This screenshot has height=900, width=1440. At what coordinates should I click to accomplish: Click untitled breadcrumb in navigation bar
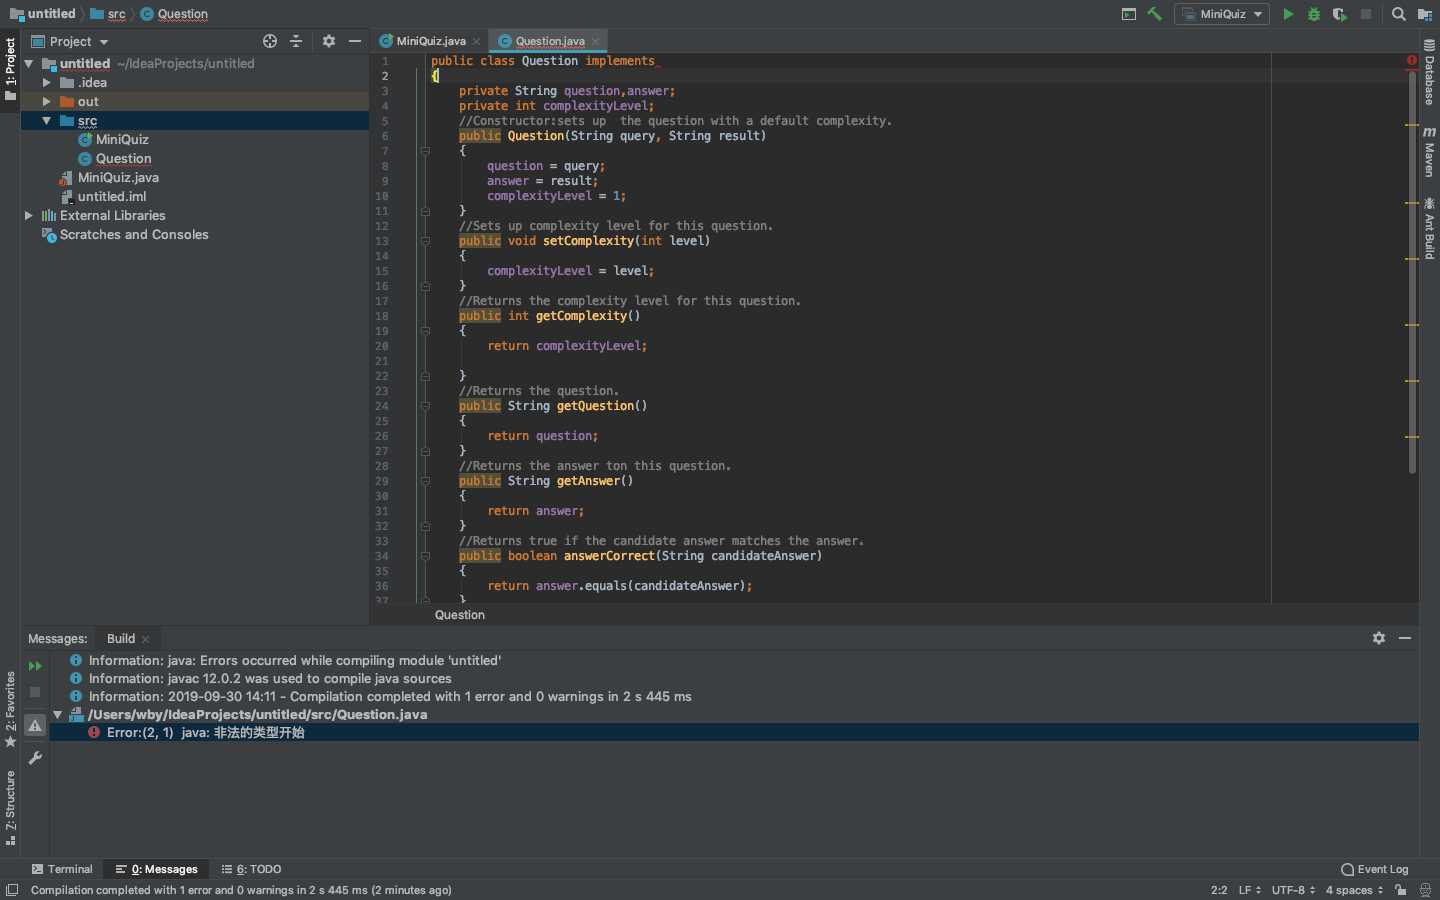(x=44, y=14)
